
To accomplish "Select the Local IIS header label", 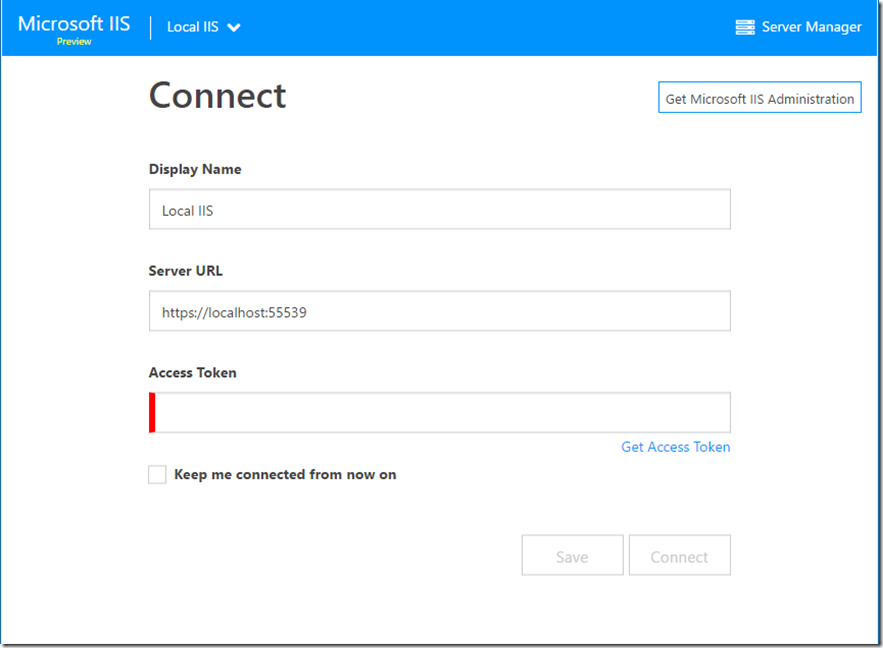I will (193, 27).
